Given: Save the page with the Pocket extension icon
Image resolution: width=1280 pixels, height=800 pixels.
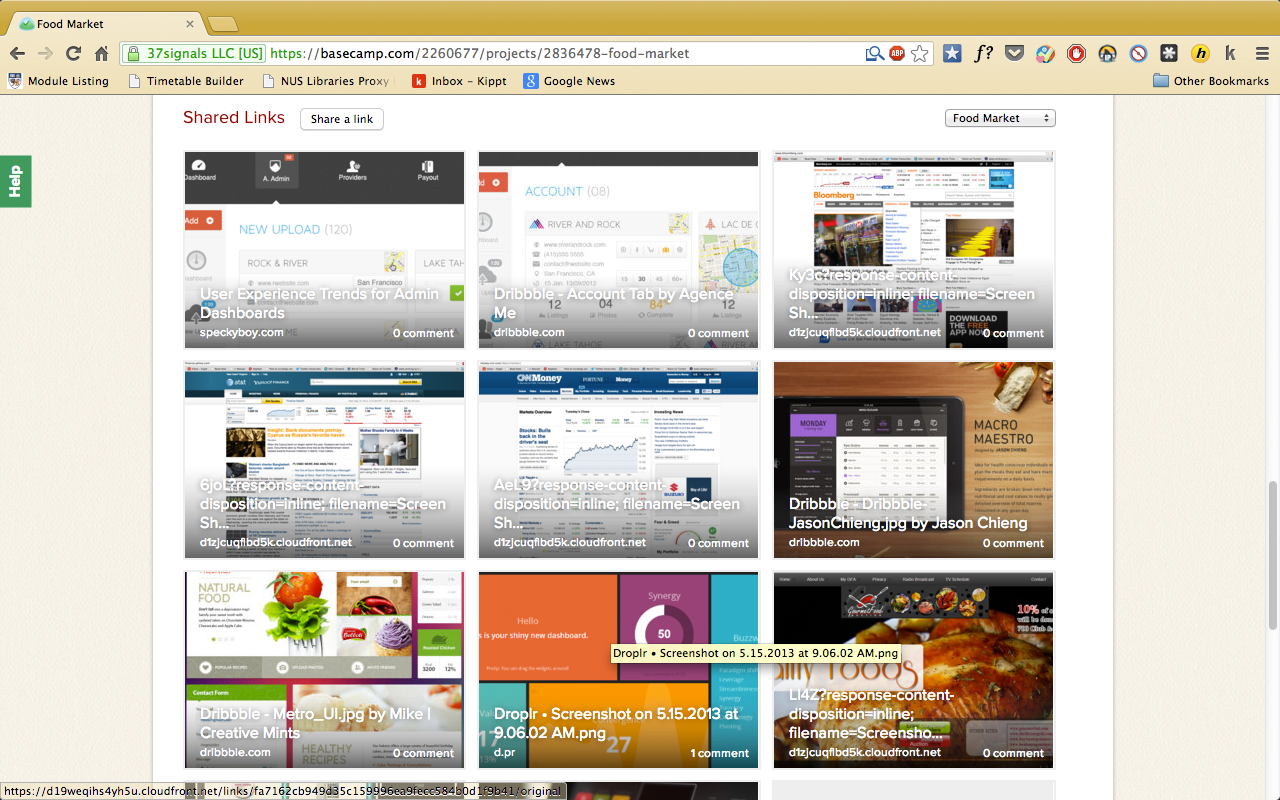Looking at the screenshot, I should click(1015, 53).
